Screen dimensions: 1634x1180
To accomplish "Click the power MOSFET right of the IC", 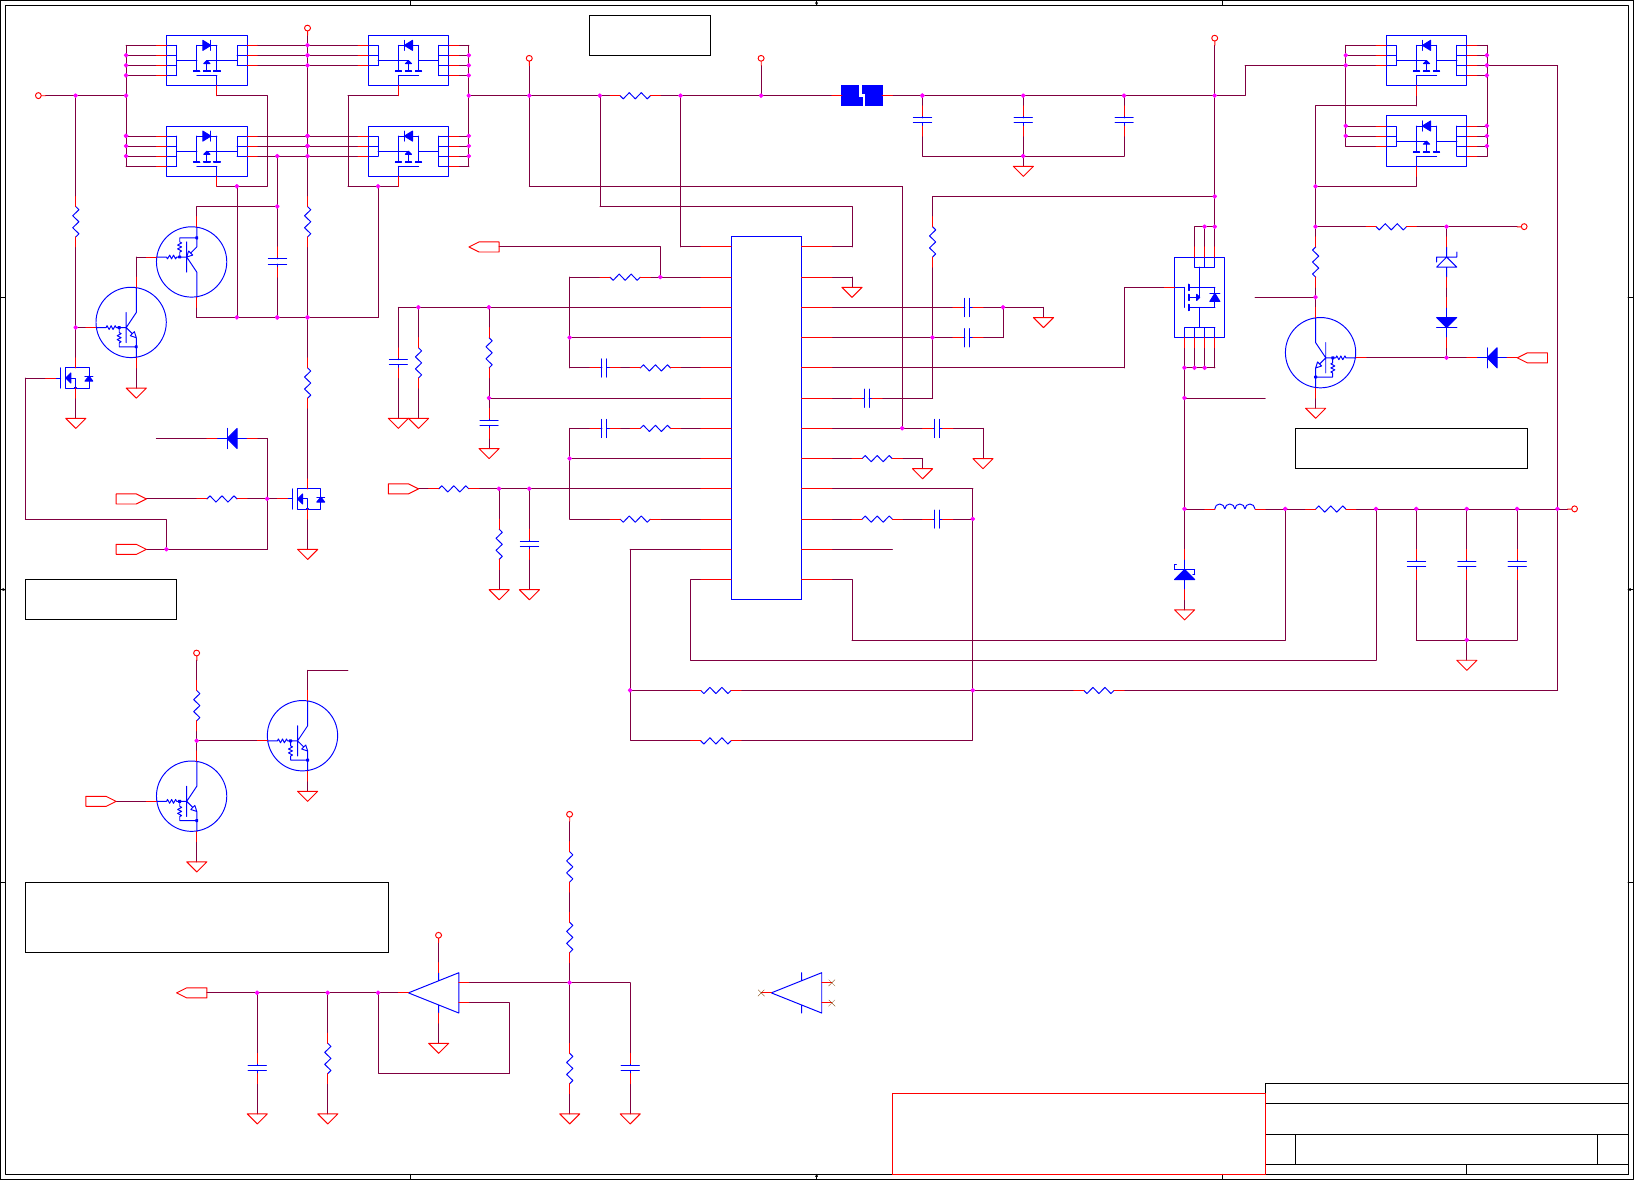I will [1200, 297].
